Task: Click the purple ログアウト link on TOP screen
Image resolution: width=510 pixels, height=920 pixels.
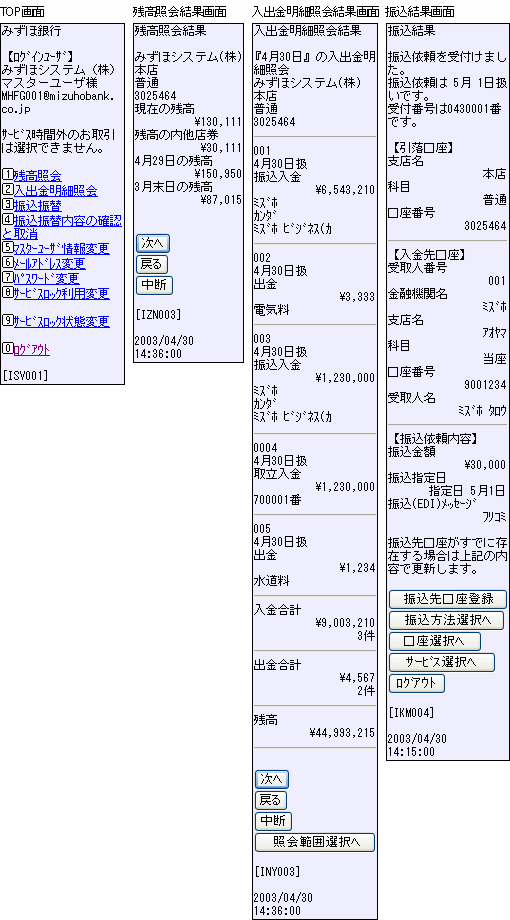Action: click(32, 350)
